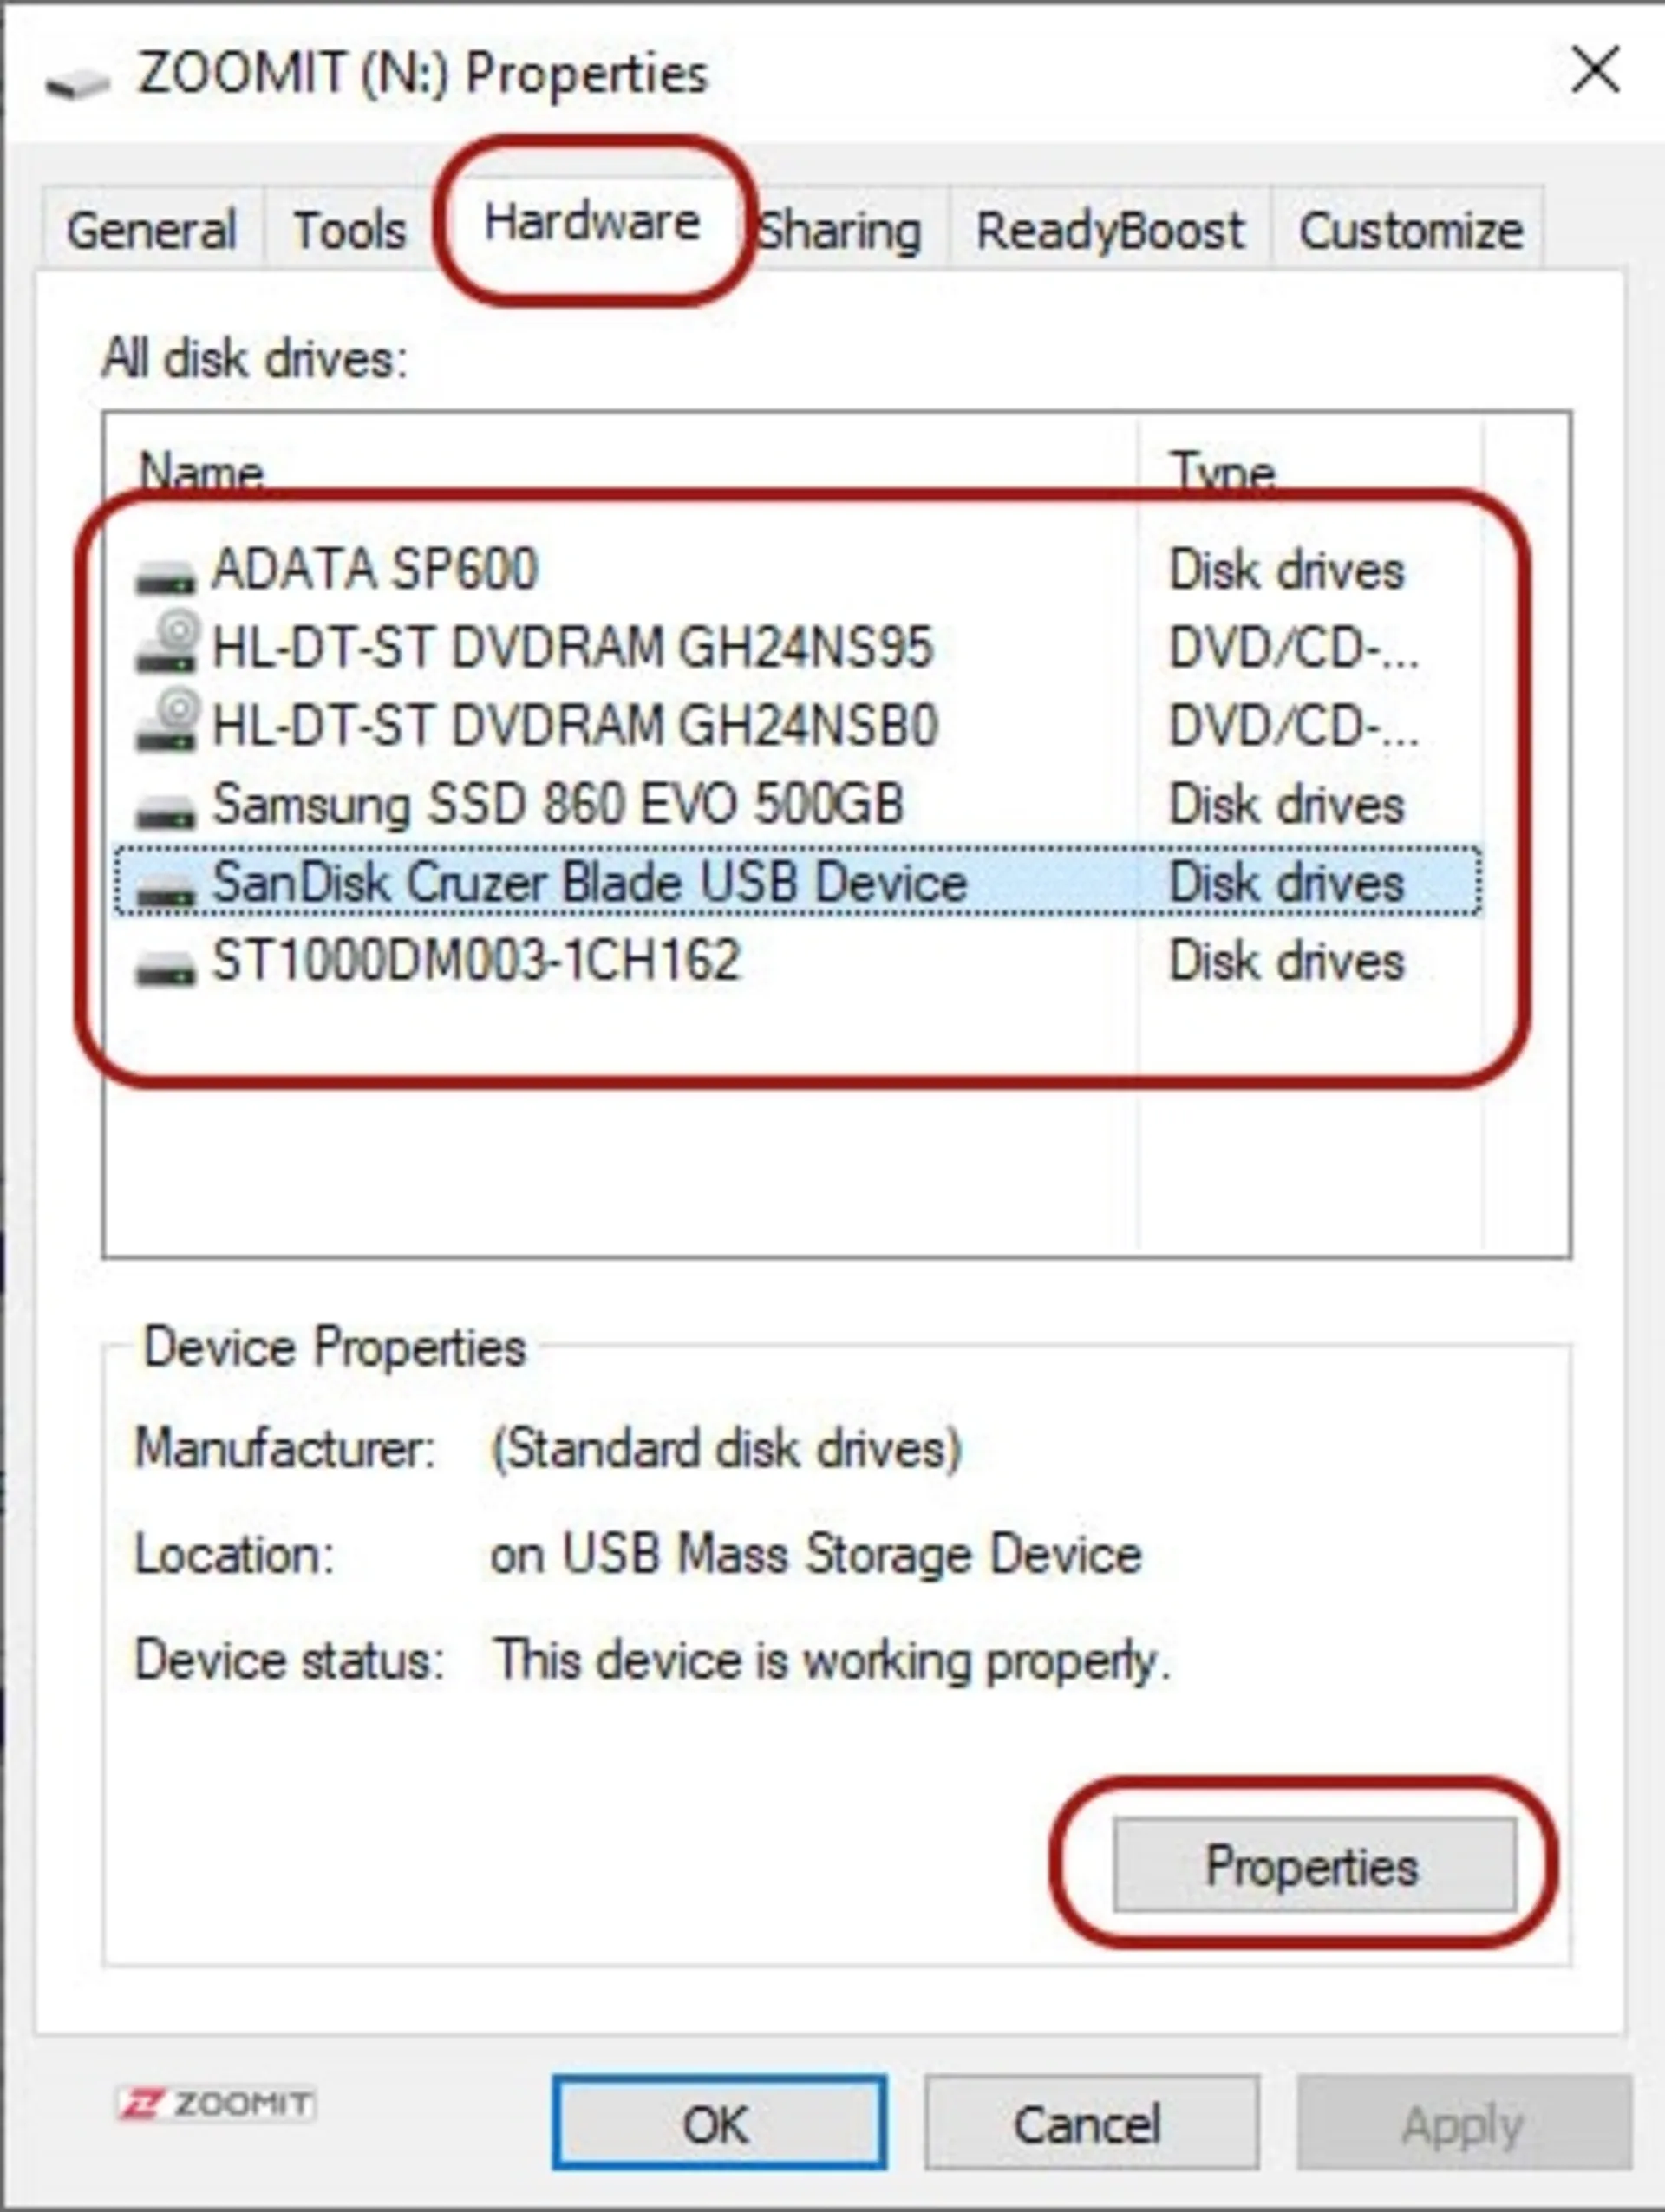Click the ST1000DM003 disk drive icon
This screenshot has height=2212, width=1665.
(x=165, y=966)
